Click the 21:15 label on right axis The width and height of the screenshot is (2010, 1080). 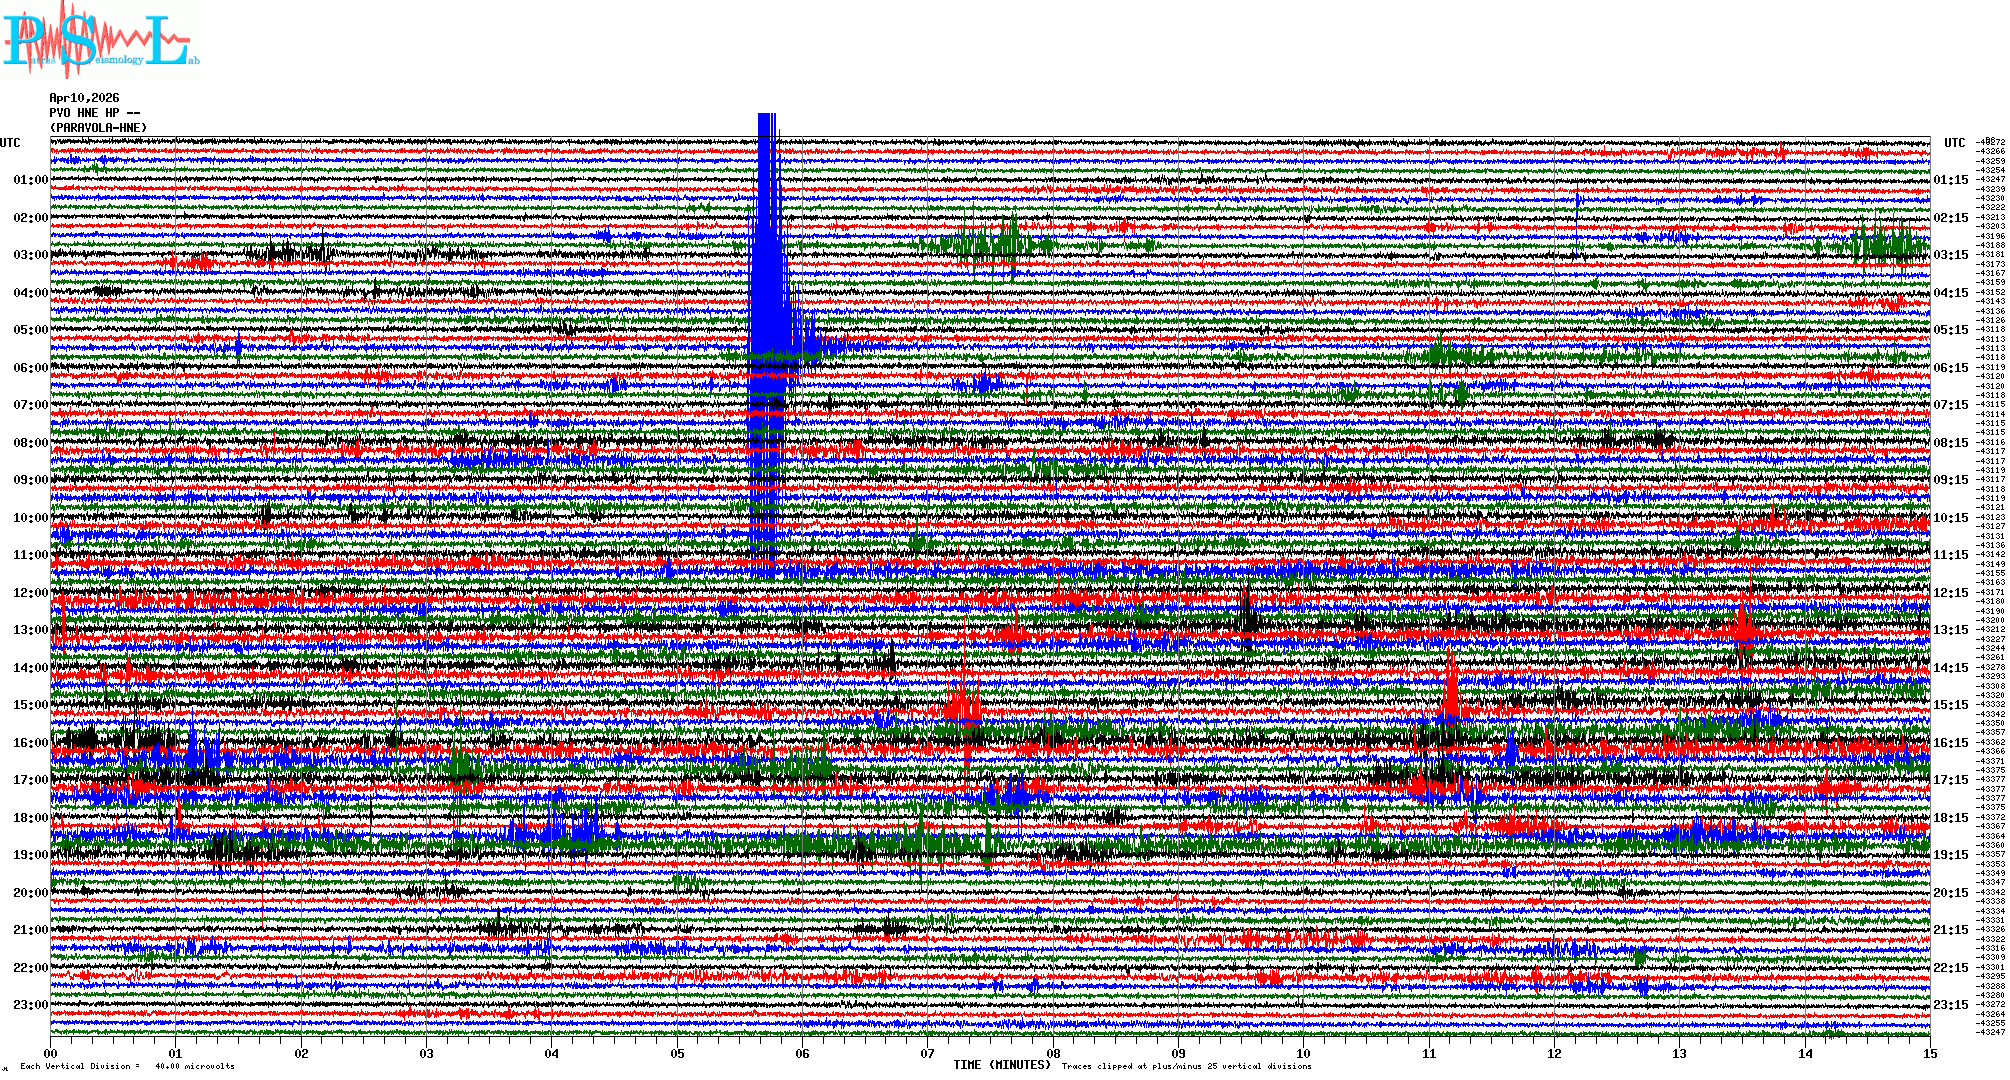(1950, 930)
